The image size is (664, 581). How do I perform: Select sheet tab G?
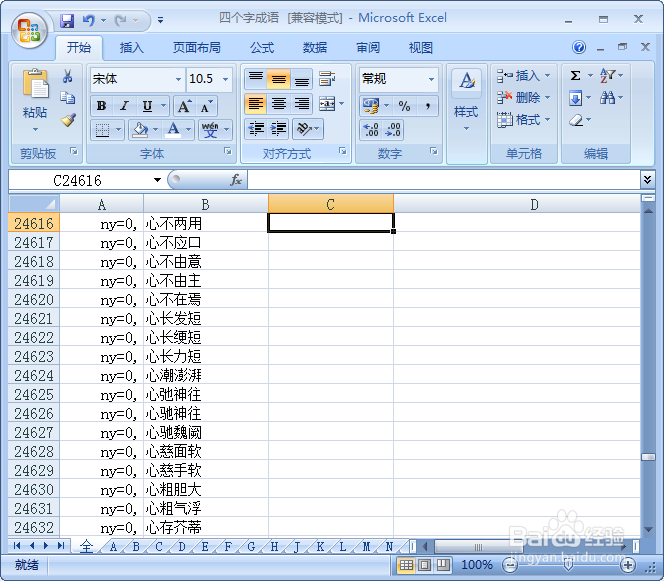pos(251,547)
